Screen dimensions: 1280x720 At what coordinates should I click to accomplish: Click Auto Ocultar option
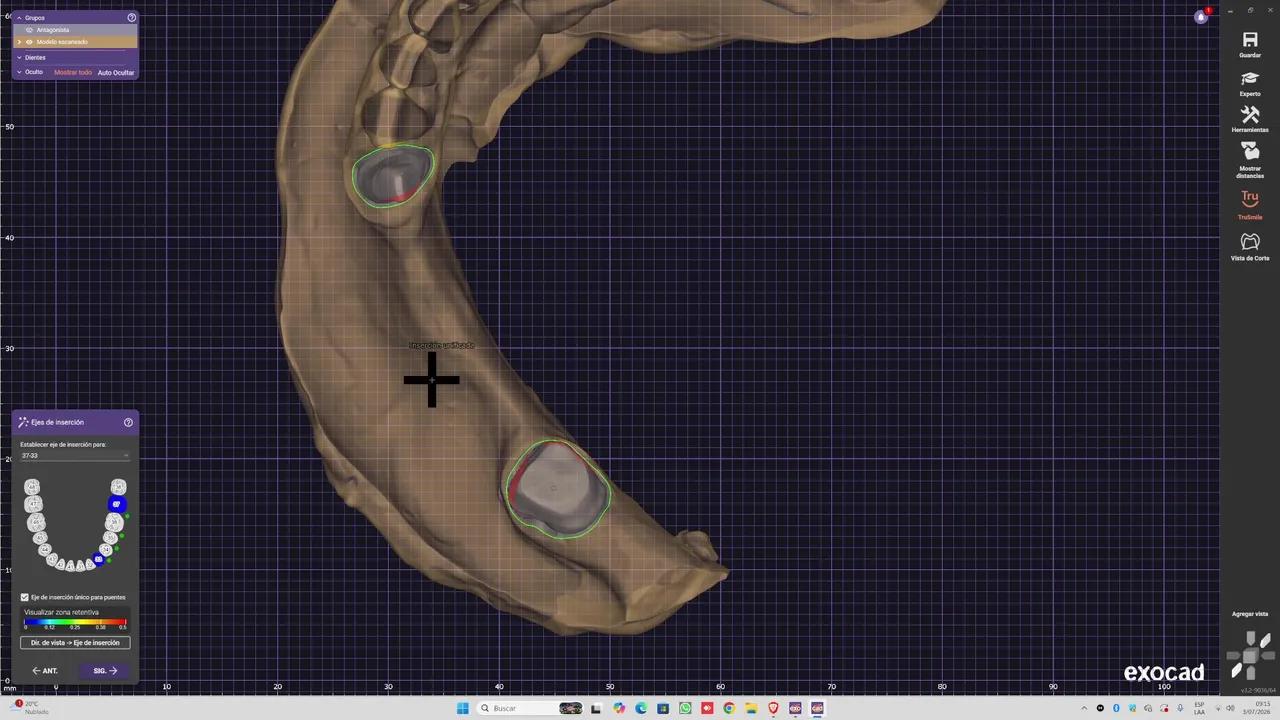pyautogui.click(x=116, y=72)
